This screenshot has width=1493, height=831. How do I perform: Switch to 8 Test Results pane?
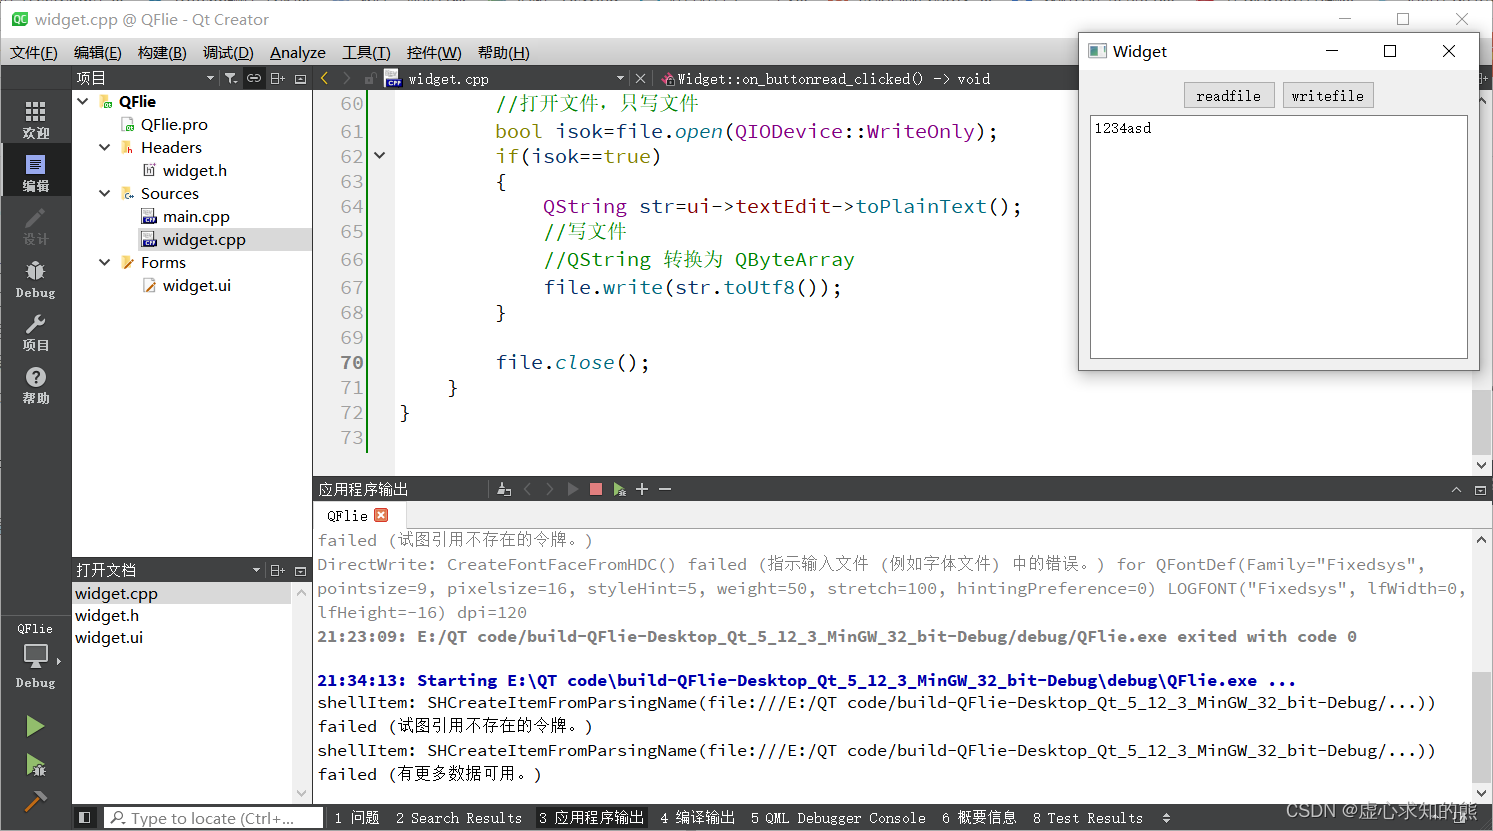[x=1088, y=818]
